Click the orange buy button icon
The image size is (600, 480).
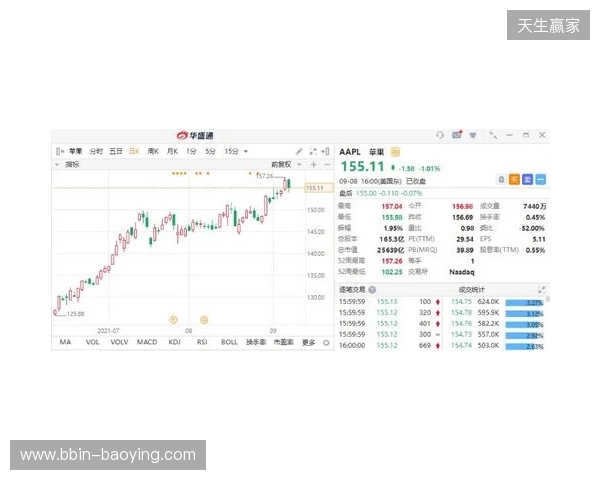pos(514,180)
